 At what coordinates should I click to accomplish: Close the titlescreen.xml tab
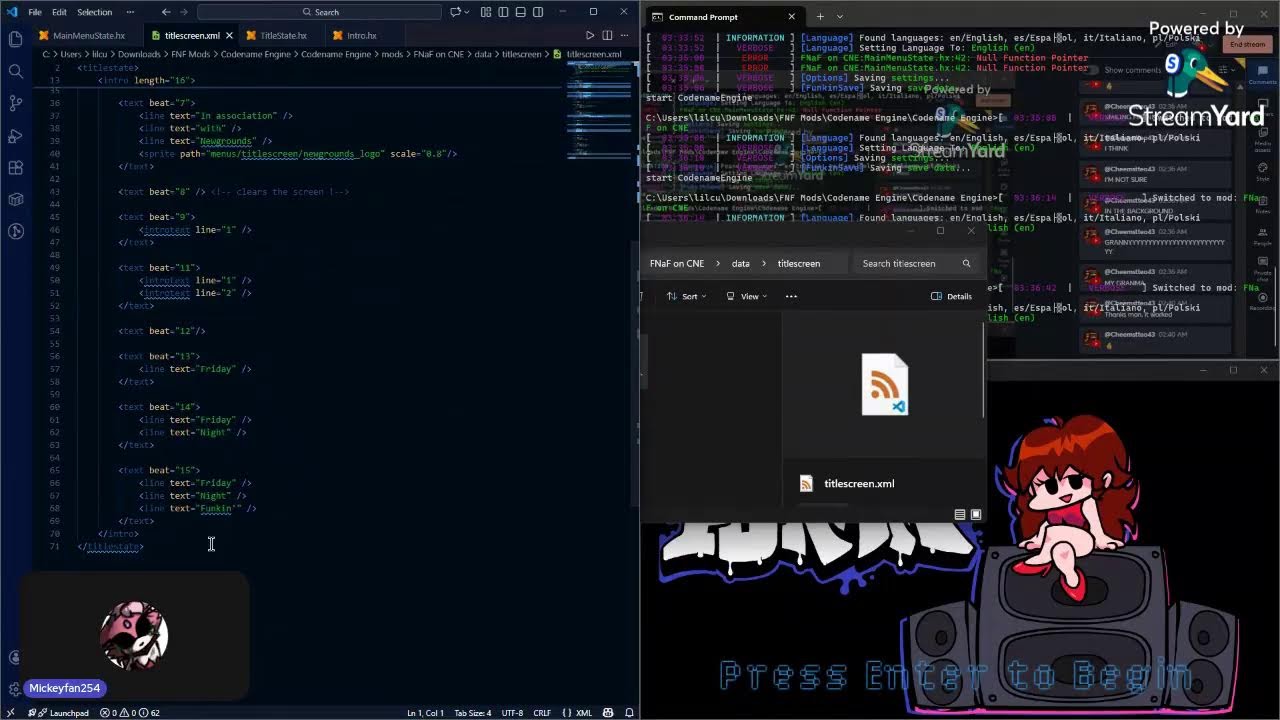(x=229, y=36)
